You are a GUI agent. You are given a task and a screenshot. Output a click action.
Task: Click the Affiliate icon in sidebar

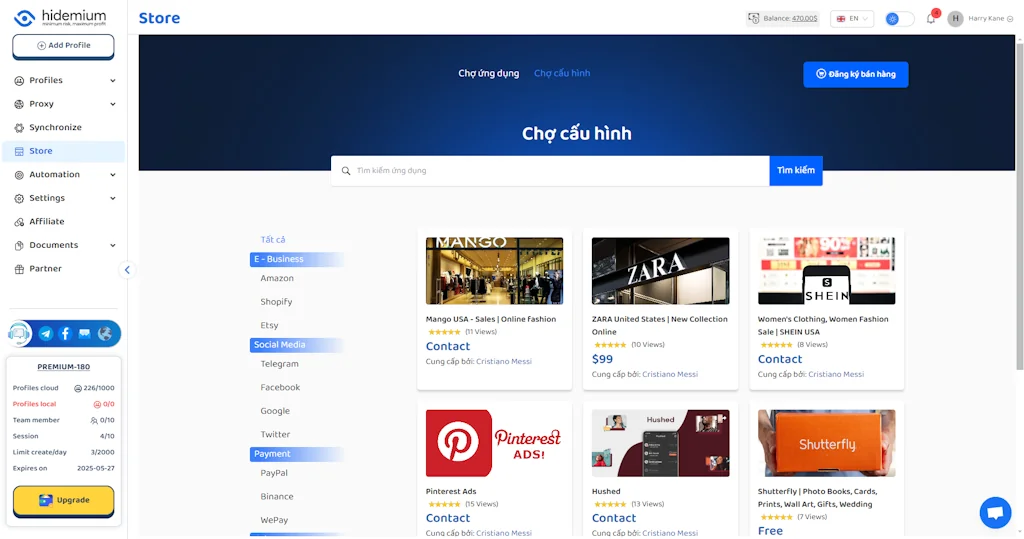(19, 221)
